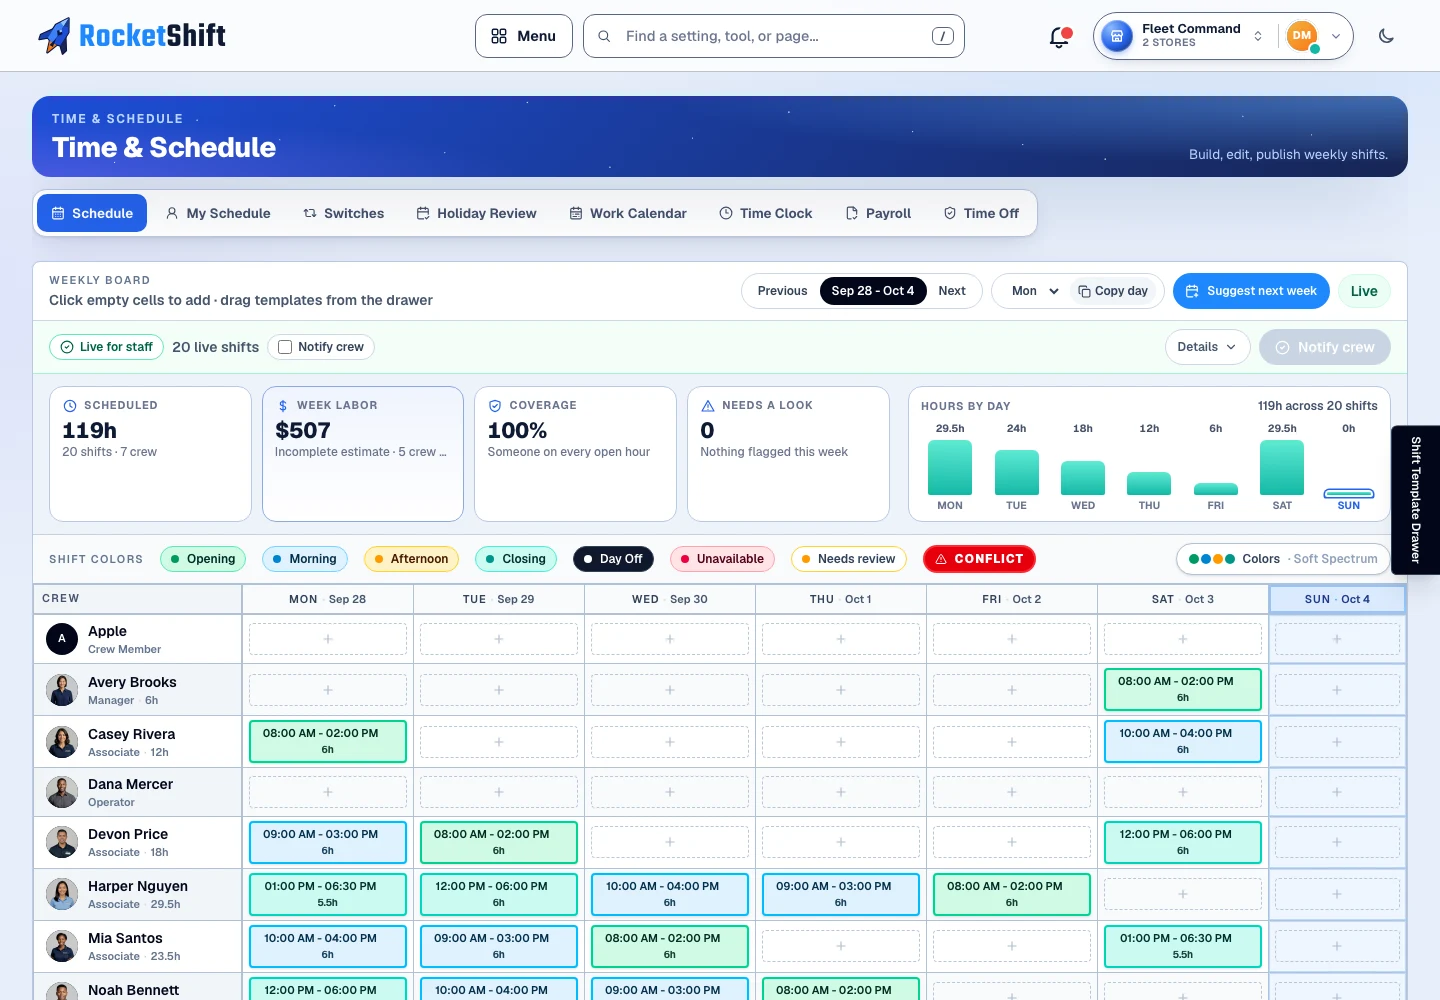Go to Previous week
1440x1000 pixels.
(x=782, y=291)
